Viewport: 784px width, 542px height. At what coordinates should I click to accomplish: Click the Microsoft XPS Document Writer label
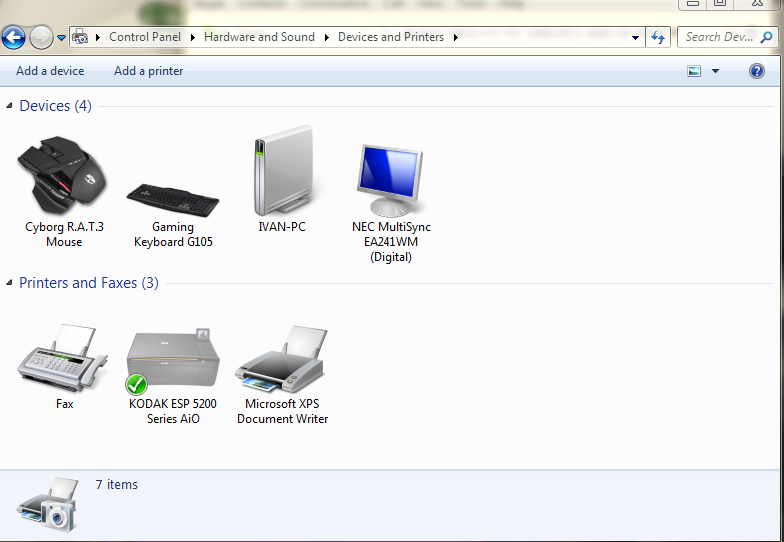[282, 411]
